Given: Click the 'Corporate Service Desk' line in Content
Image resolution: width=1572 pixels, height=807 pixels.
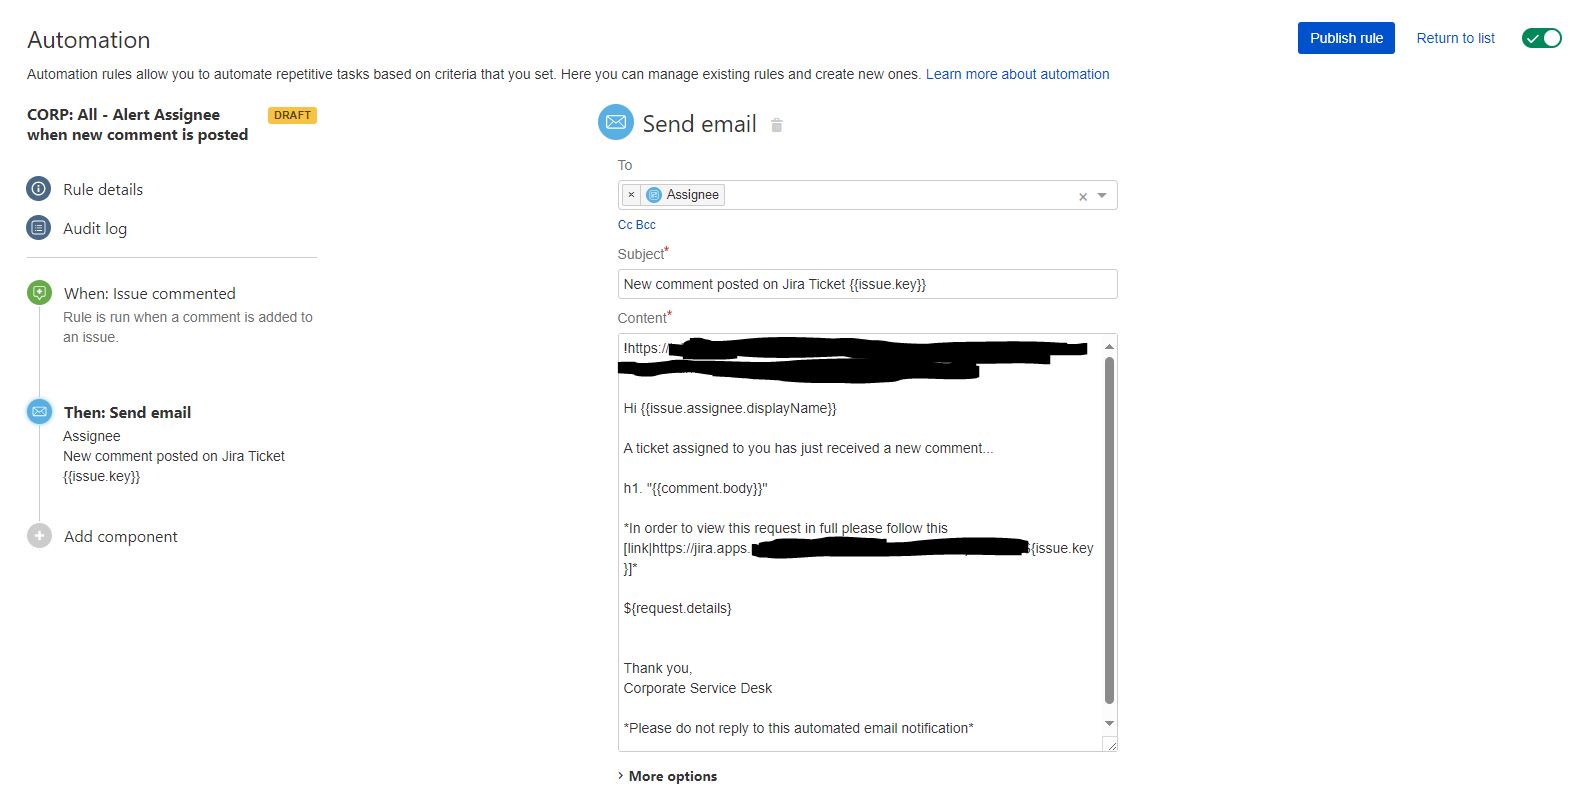Looking at the screenshot, I should click(x=697, y=688).
